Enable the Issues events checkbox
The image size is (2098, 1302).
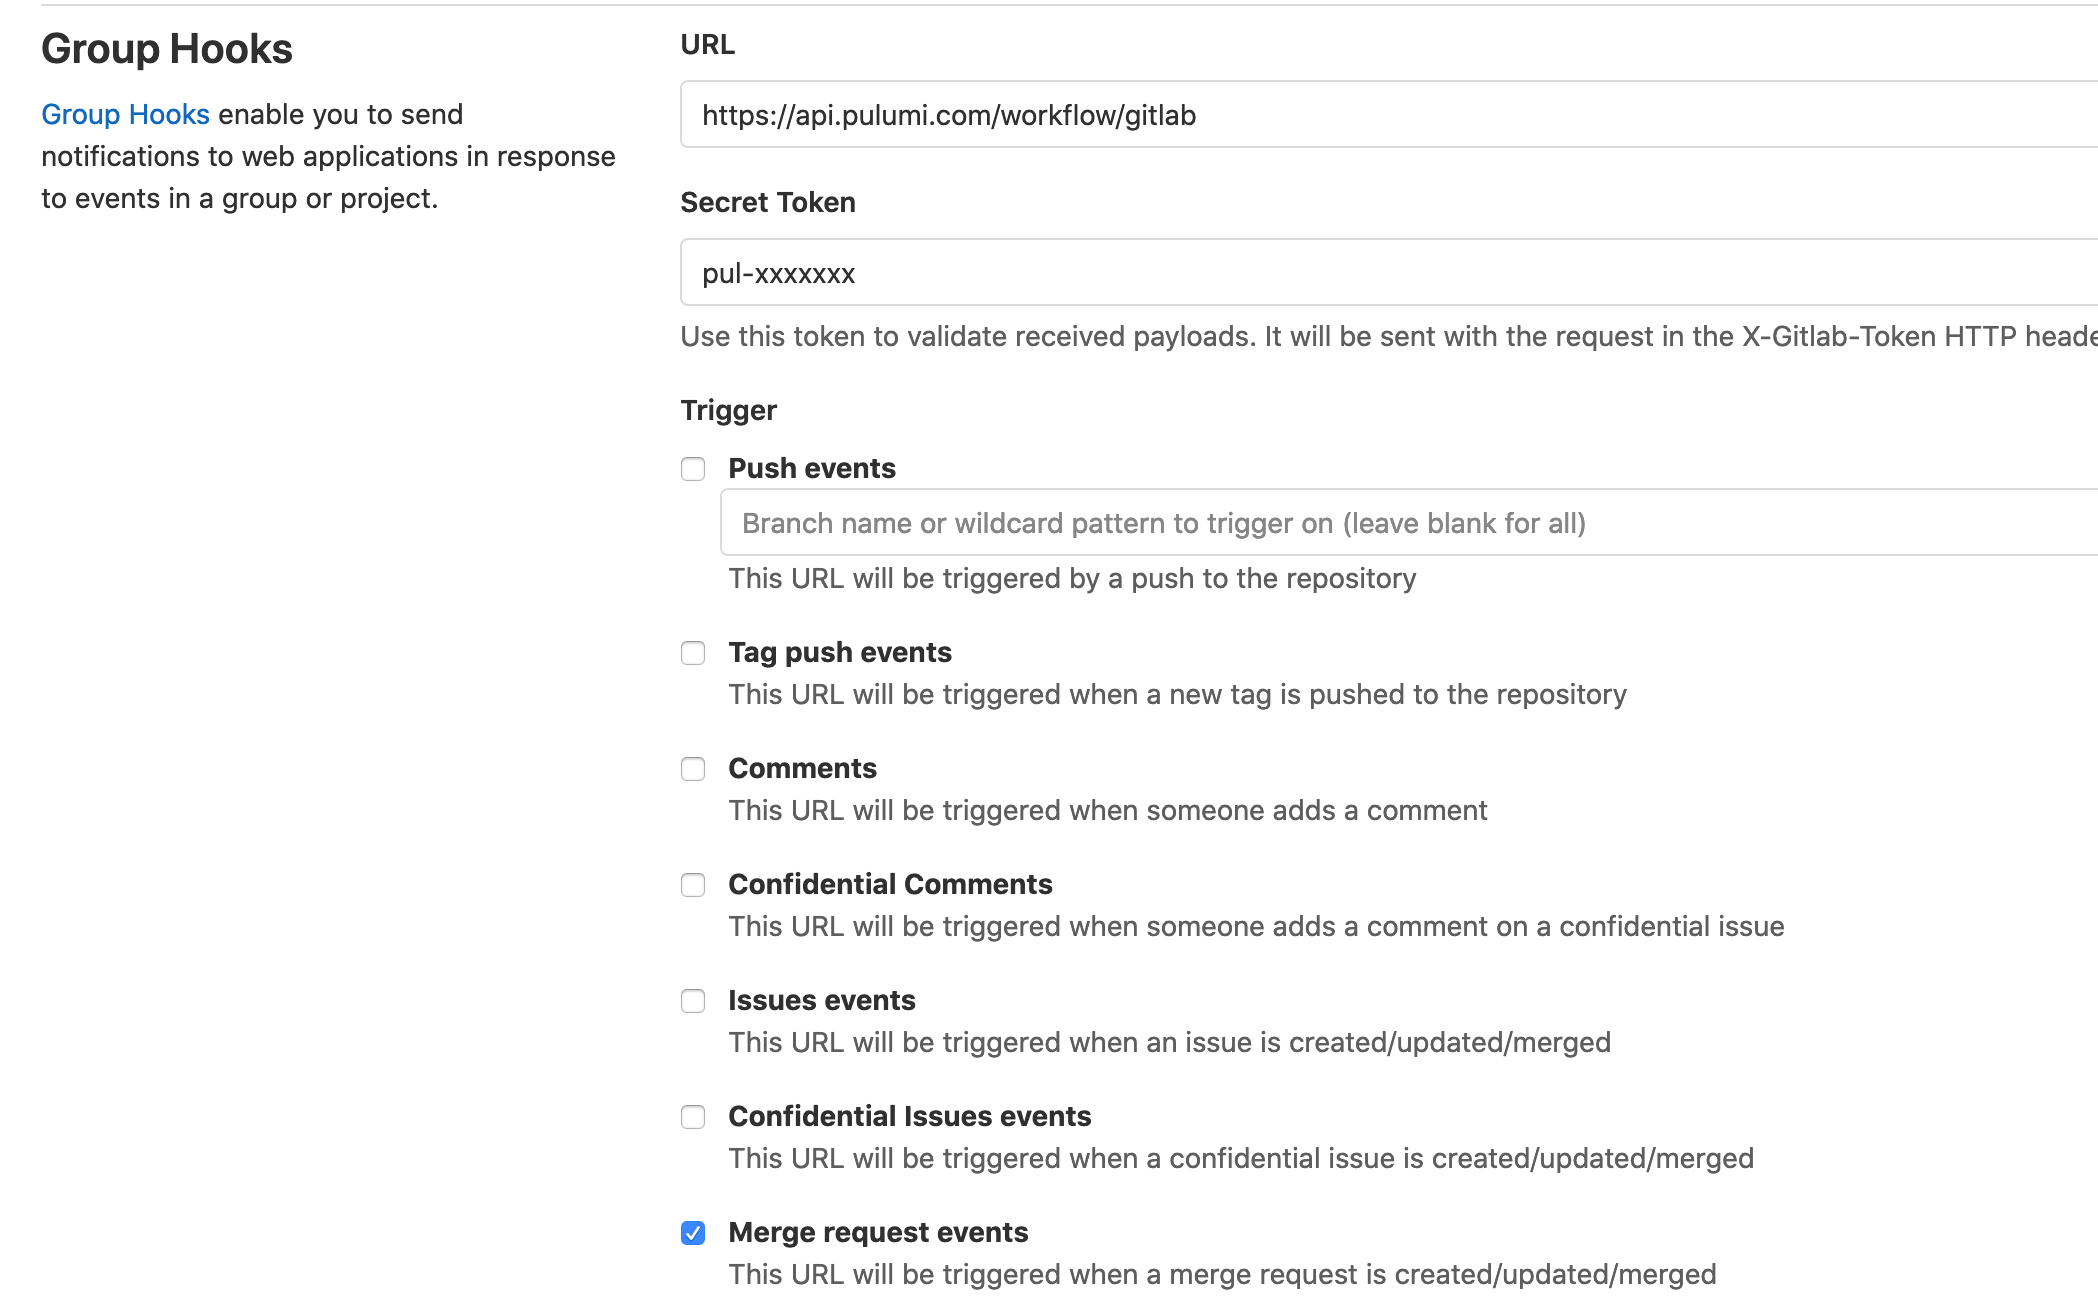[693, 1001]
